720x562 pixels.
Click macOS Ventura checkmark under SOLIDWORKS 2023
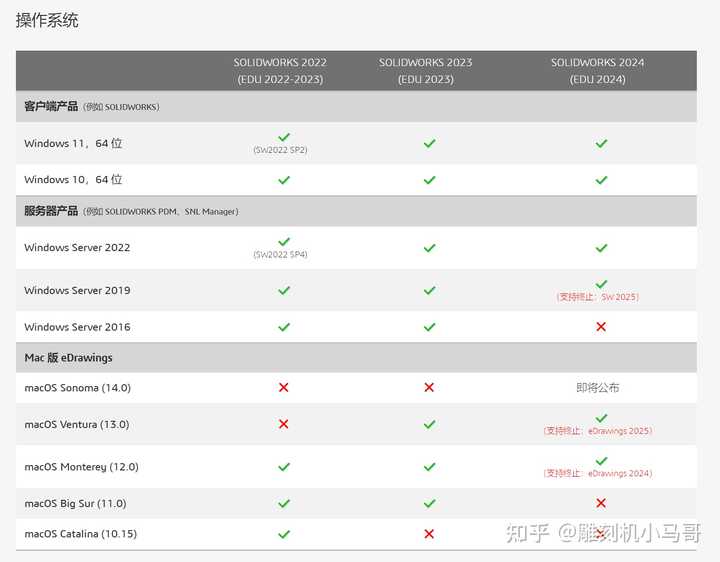(x=429, y=424)
